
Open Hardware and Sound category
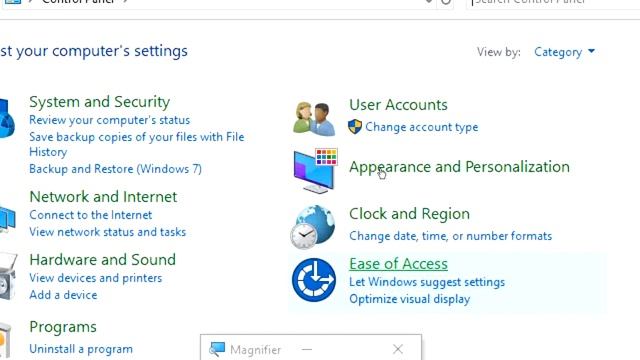coord(102,260)
